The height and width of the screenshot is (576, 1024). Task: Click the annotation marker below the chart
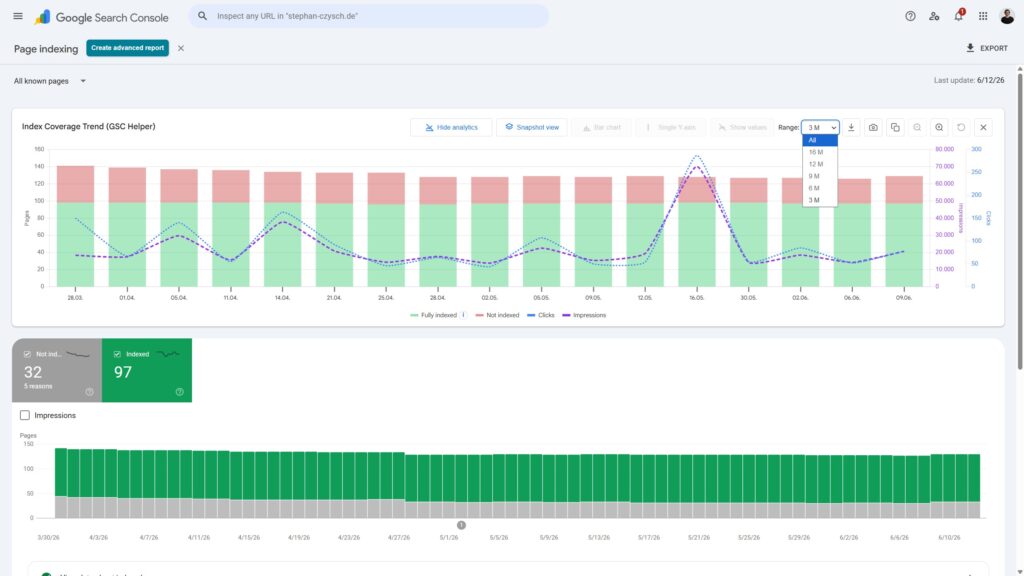click(x=461, y=525)
